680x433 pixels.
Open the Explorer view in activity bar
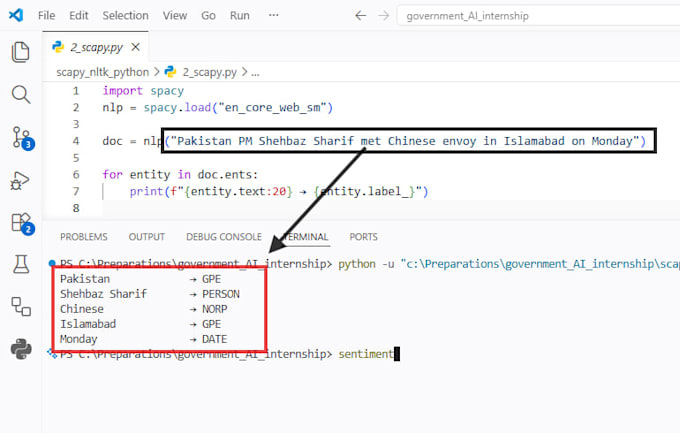(x=20, y=52)
